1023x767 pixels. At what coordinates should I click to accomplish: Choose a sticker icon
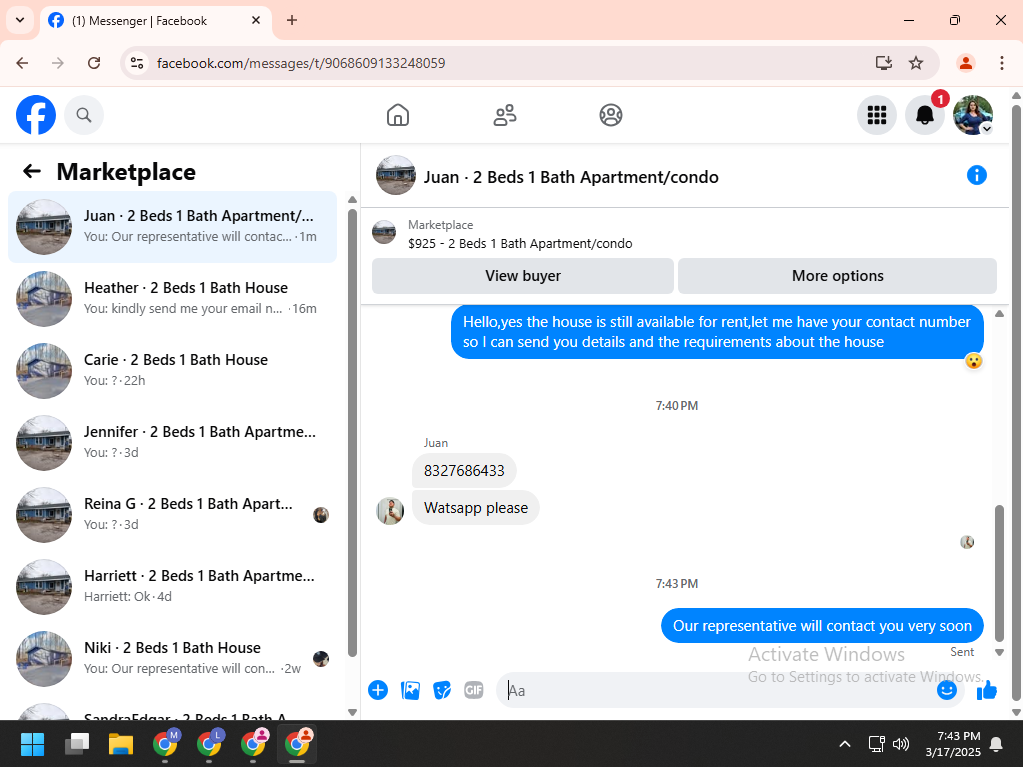[x=442, y=690]
